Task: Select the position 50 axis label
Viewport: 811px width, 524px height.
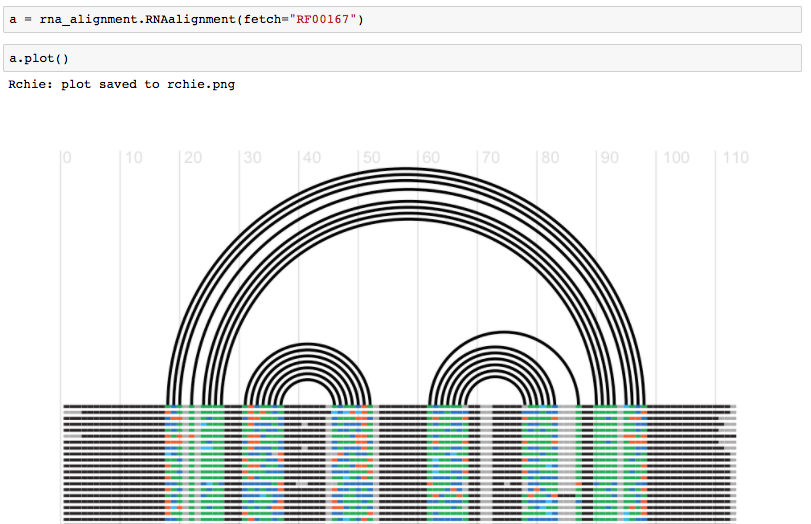Action: [370, 158]
